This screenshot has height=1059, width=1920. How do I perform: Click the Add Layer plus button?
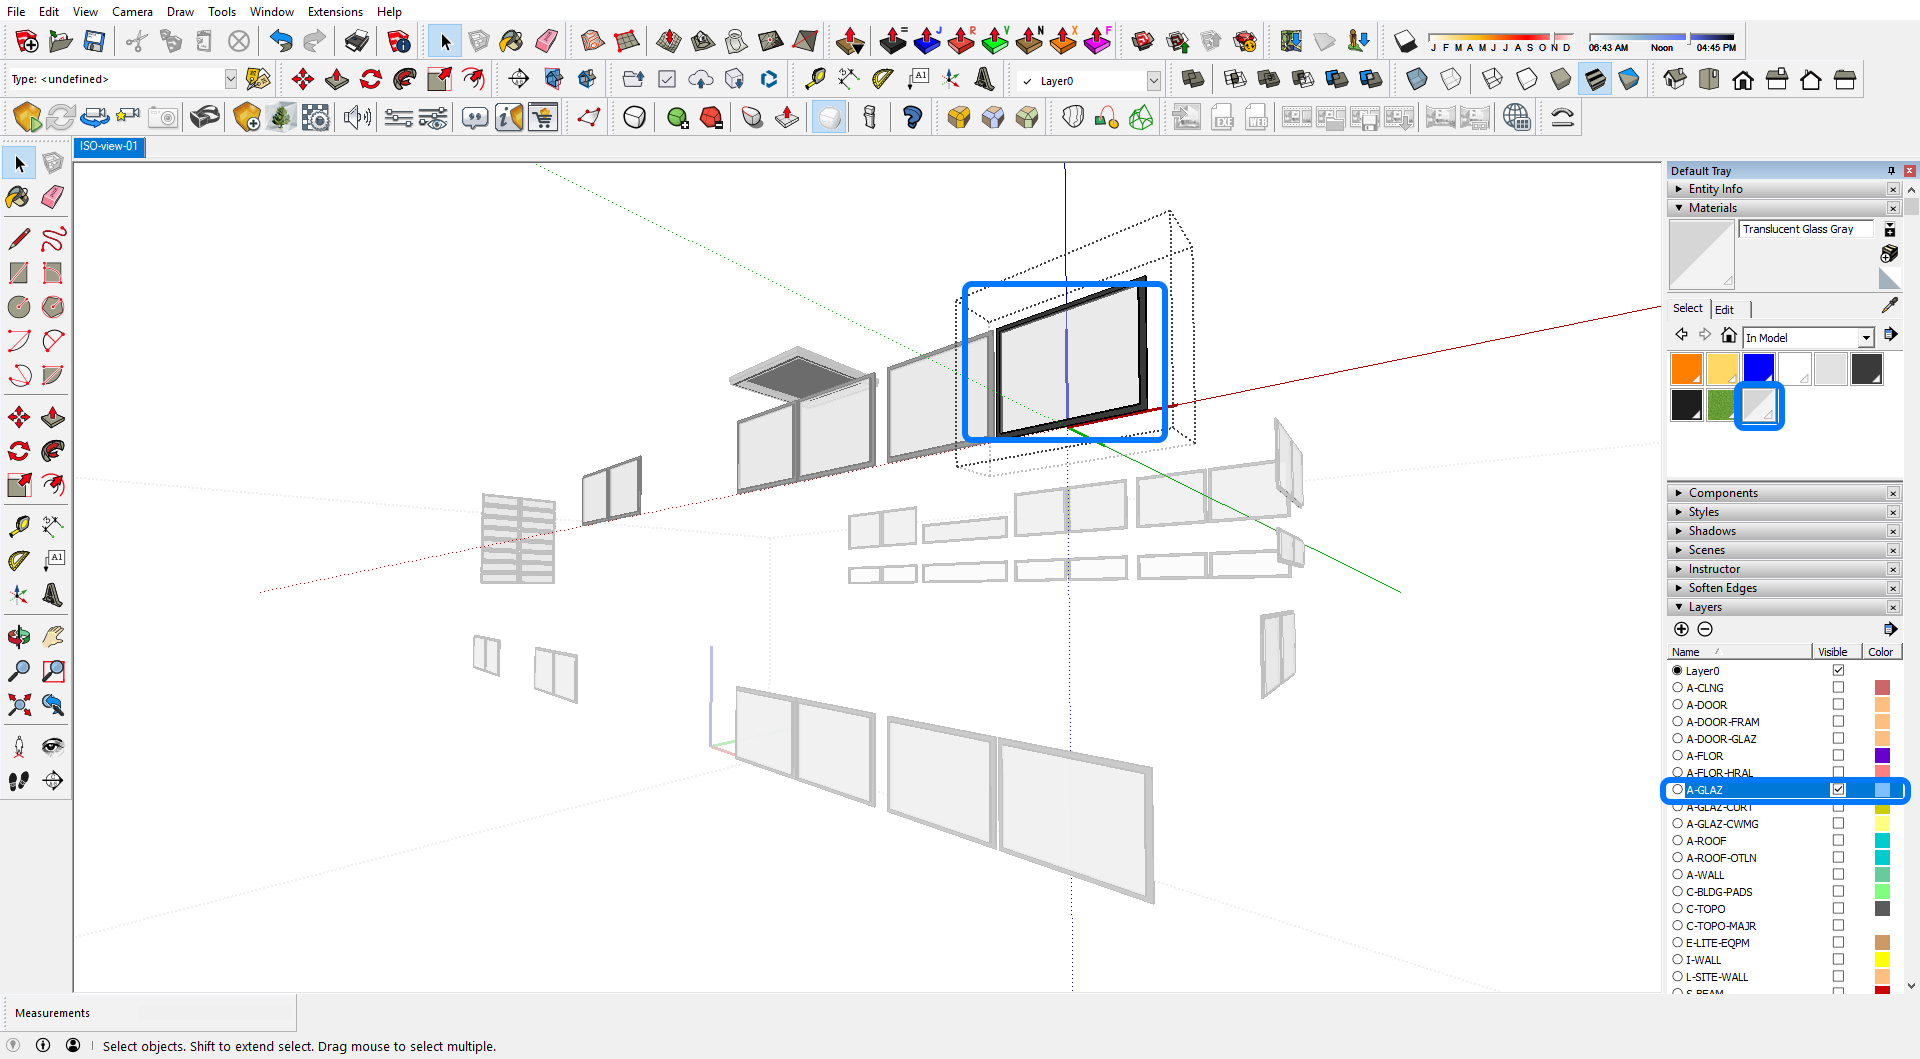point(1681,629)
